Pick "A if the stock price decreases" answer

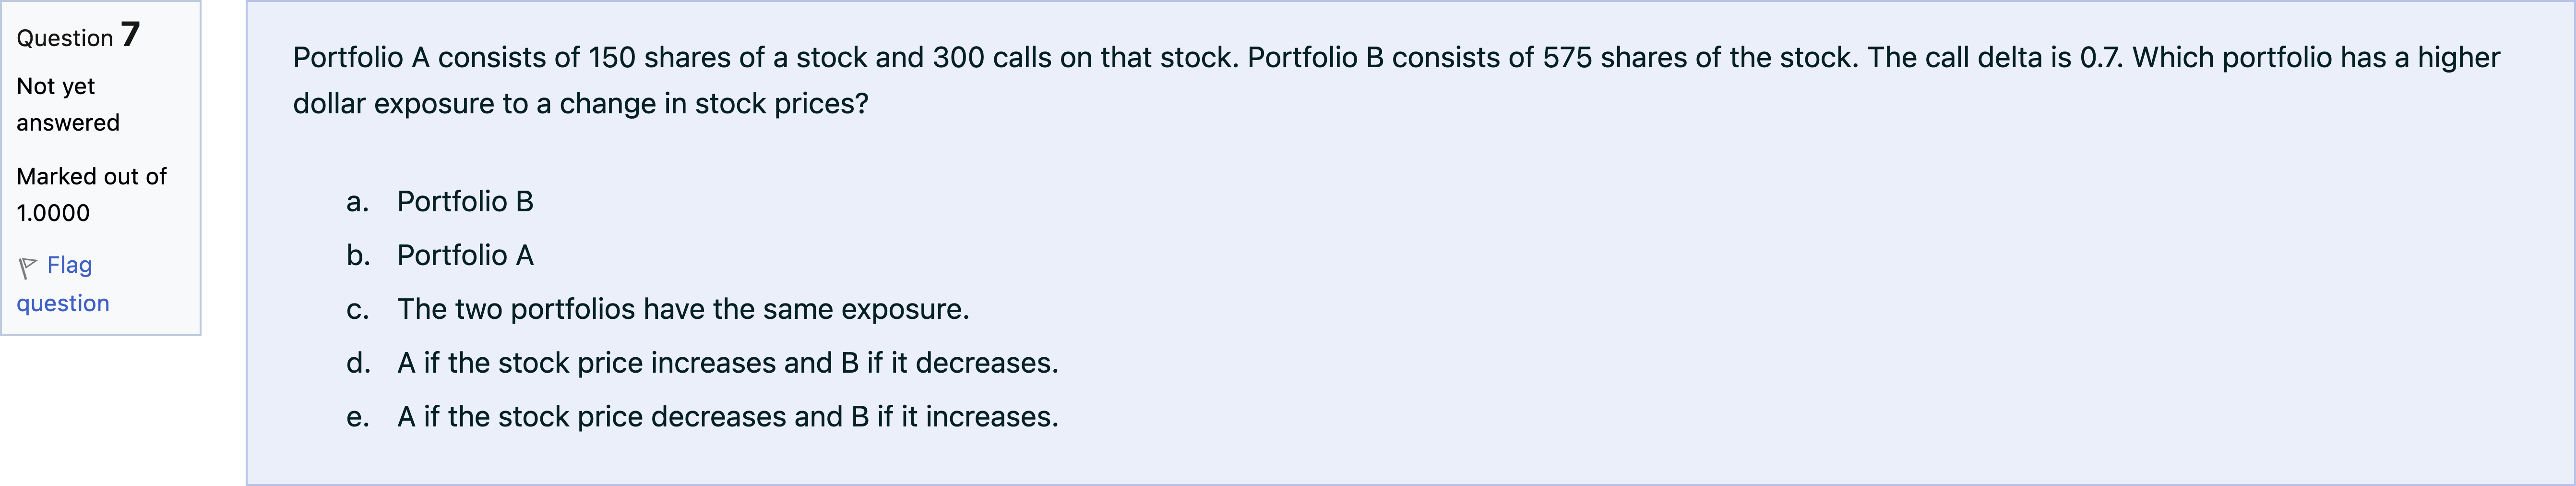[727, 417]
